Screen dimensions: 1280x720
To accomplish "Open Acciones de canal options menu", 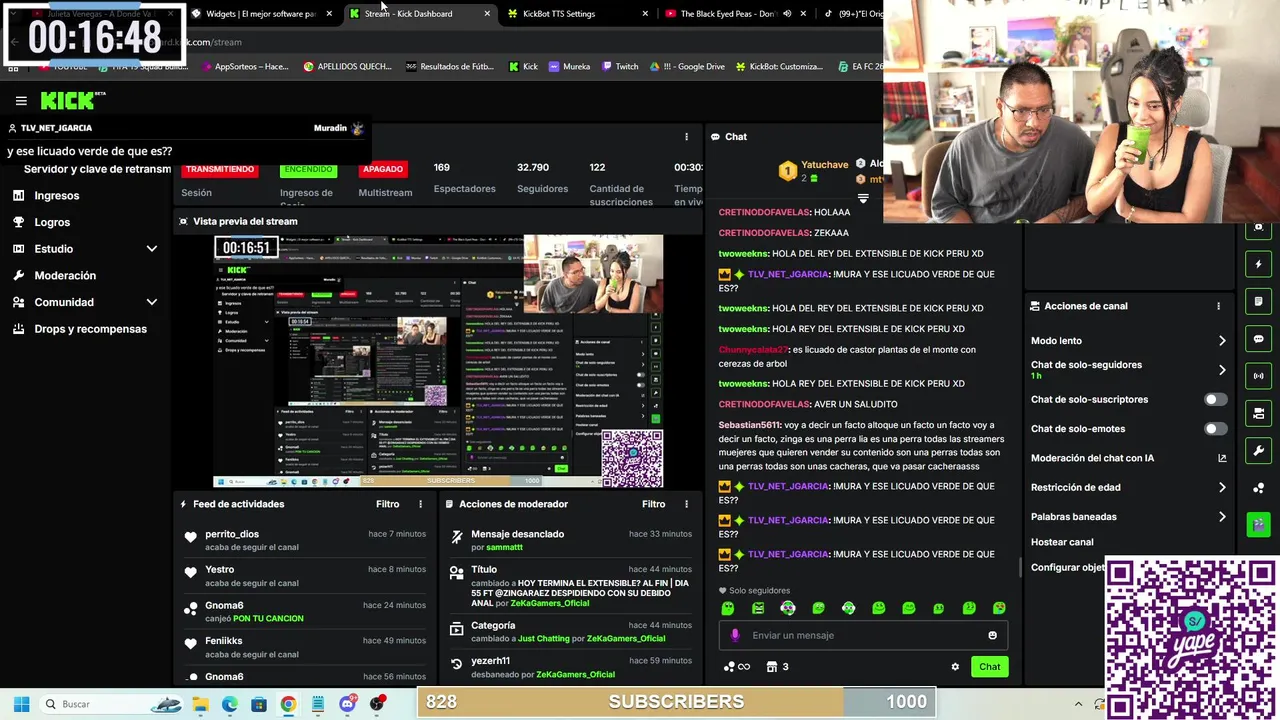I will [x=1218, y=306].
